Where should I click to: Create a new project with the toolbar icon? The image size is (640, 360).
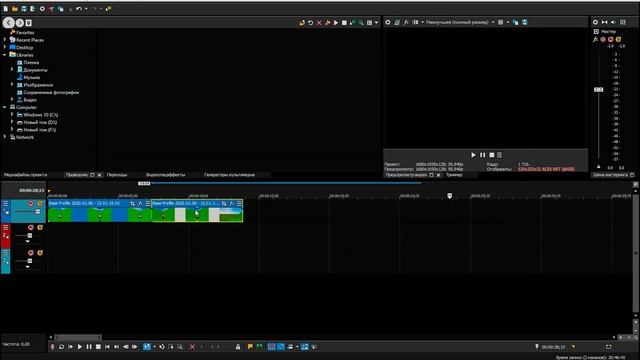pos(6,9)
